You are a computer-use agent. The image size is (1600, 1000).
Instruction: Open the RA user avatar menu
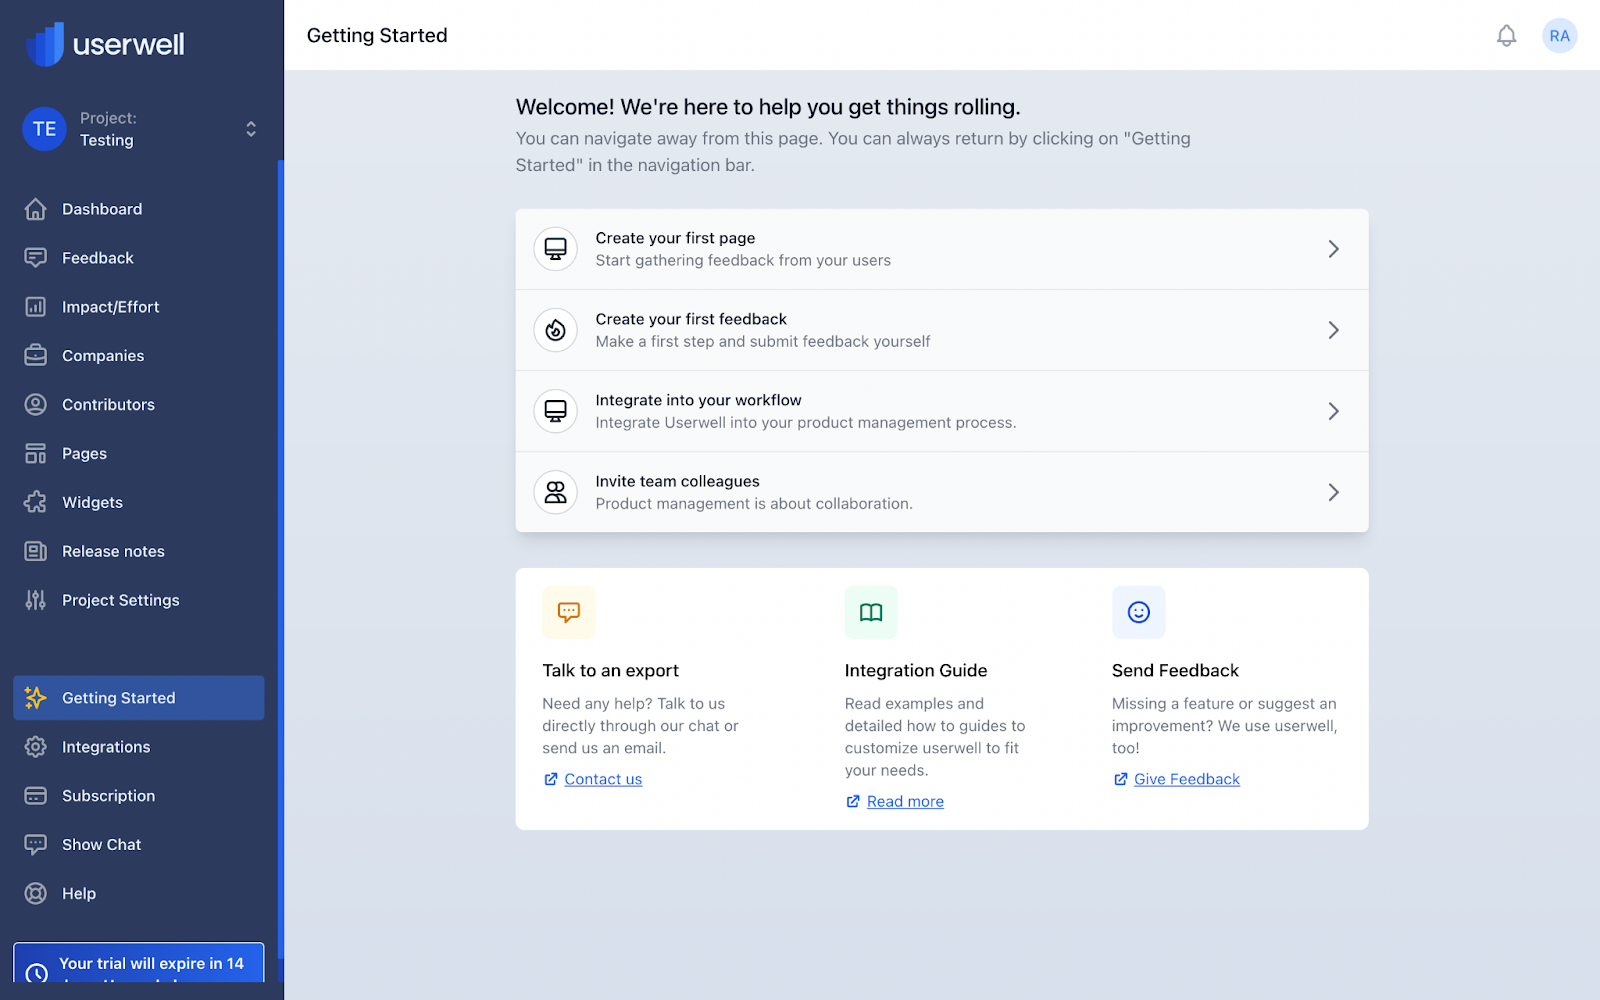pyautogui.click(x=1559, y=36)
